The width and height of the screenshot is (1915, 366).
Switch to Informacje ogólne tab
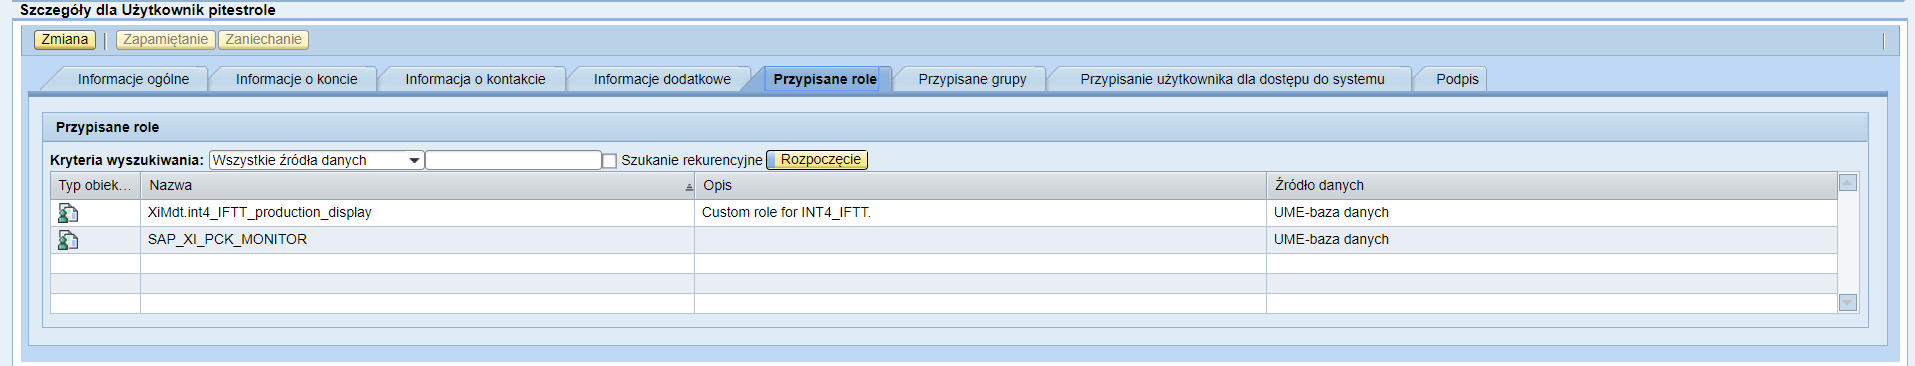pos(133,79)
